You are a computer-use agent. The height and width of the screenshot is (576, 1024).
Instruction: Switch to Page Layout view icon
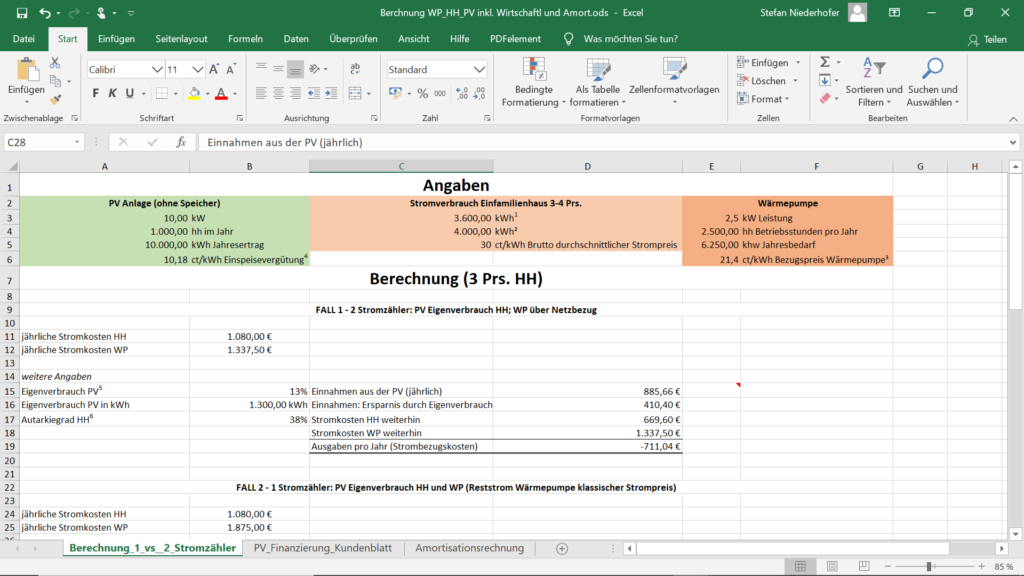click(832, 566)
